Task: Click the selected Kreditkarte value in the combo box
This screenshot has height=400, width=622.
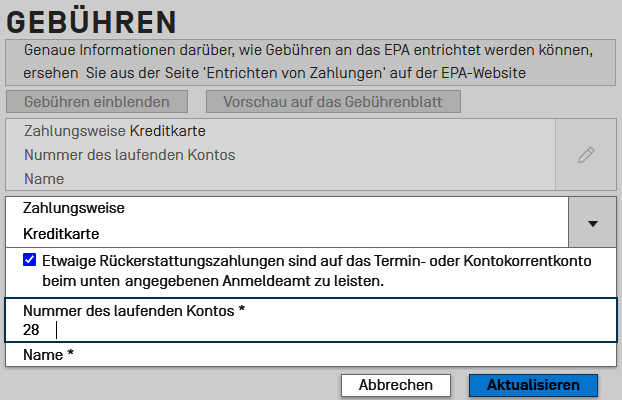Action: coord(61,232)
